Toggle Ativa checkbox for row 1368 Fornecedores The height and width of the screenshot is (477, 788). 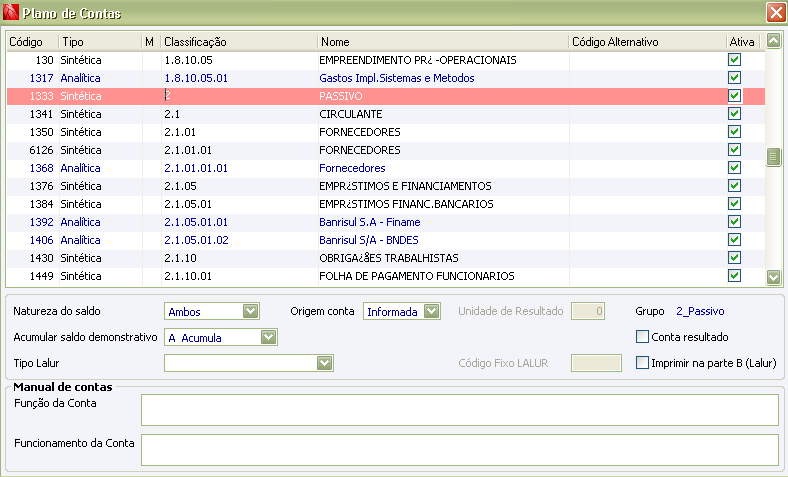(x=734, y=167)
